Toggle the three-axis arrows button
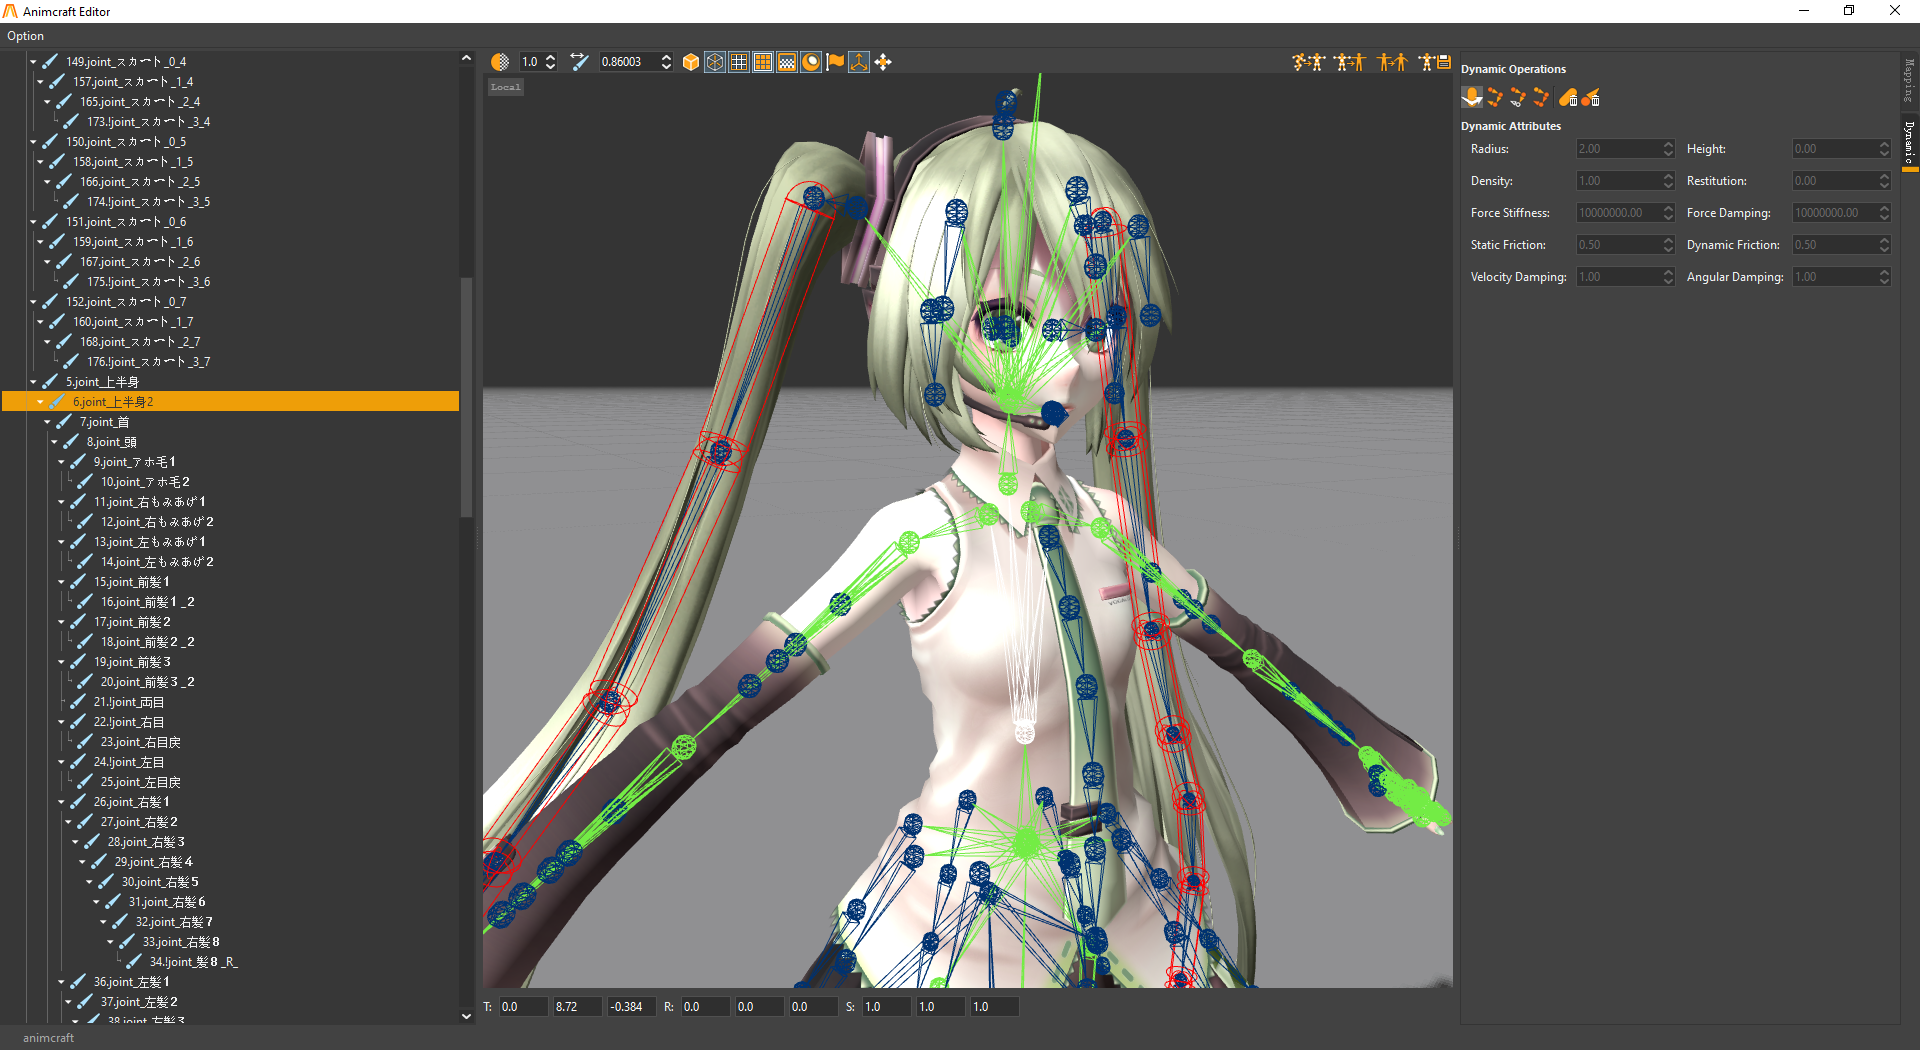The height and width of the screenshot is (1050, 1920). click(859, 62)
